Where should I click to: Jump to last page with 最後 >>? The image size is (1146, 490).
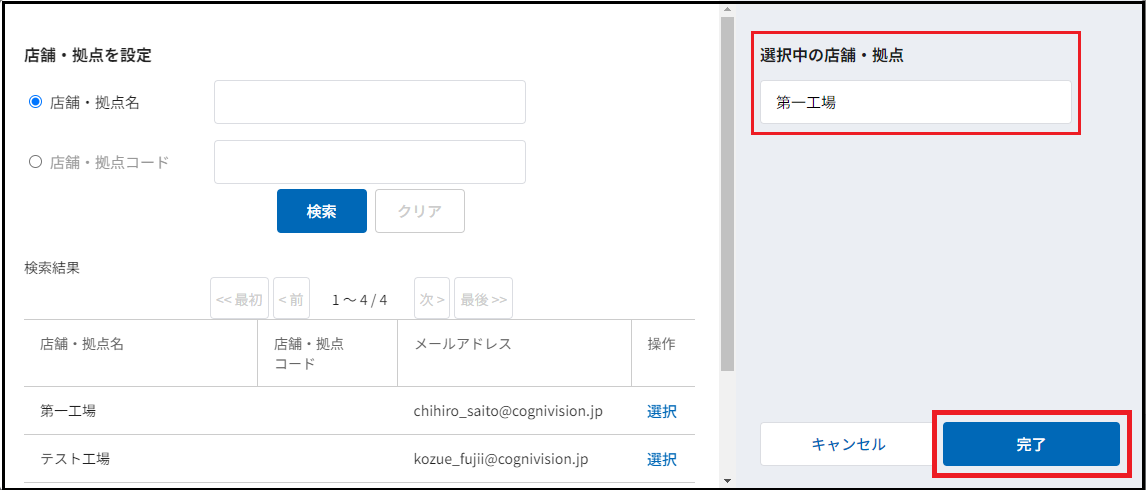[483, 299]
